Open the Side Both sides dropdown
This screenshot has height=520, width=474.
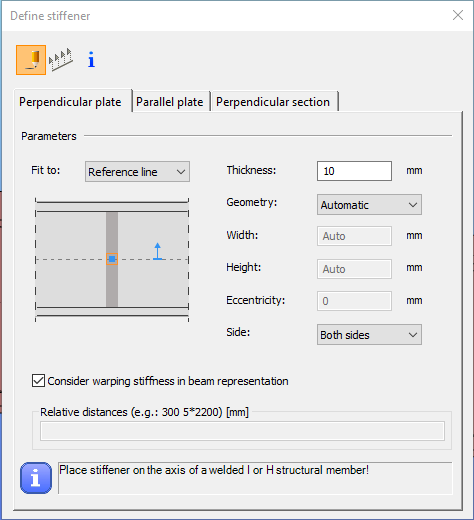pos(369,335)
